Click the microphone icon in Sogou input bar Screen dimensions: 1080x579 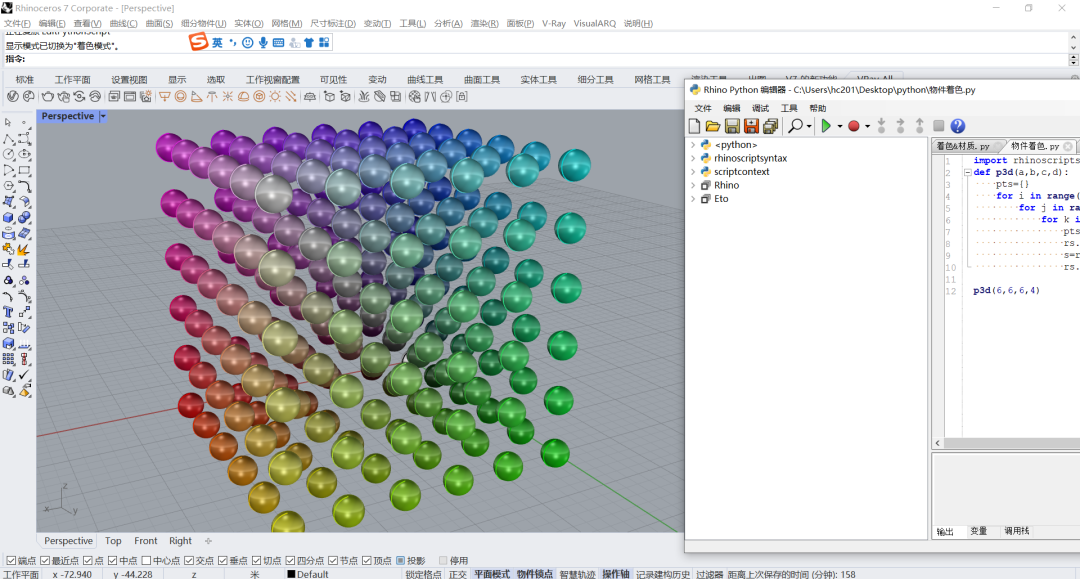tap(263, 43)
